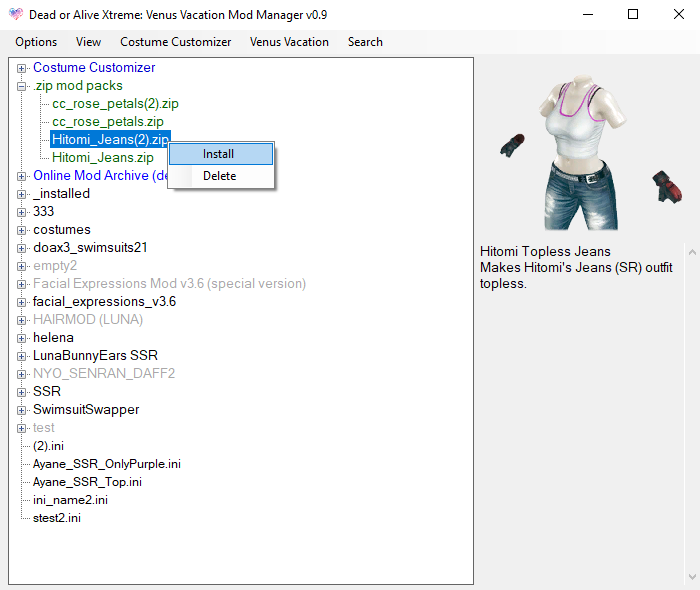Click the mod description text box
This screenshot has height=590, width=700.
point(581,413)
